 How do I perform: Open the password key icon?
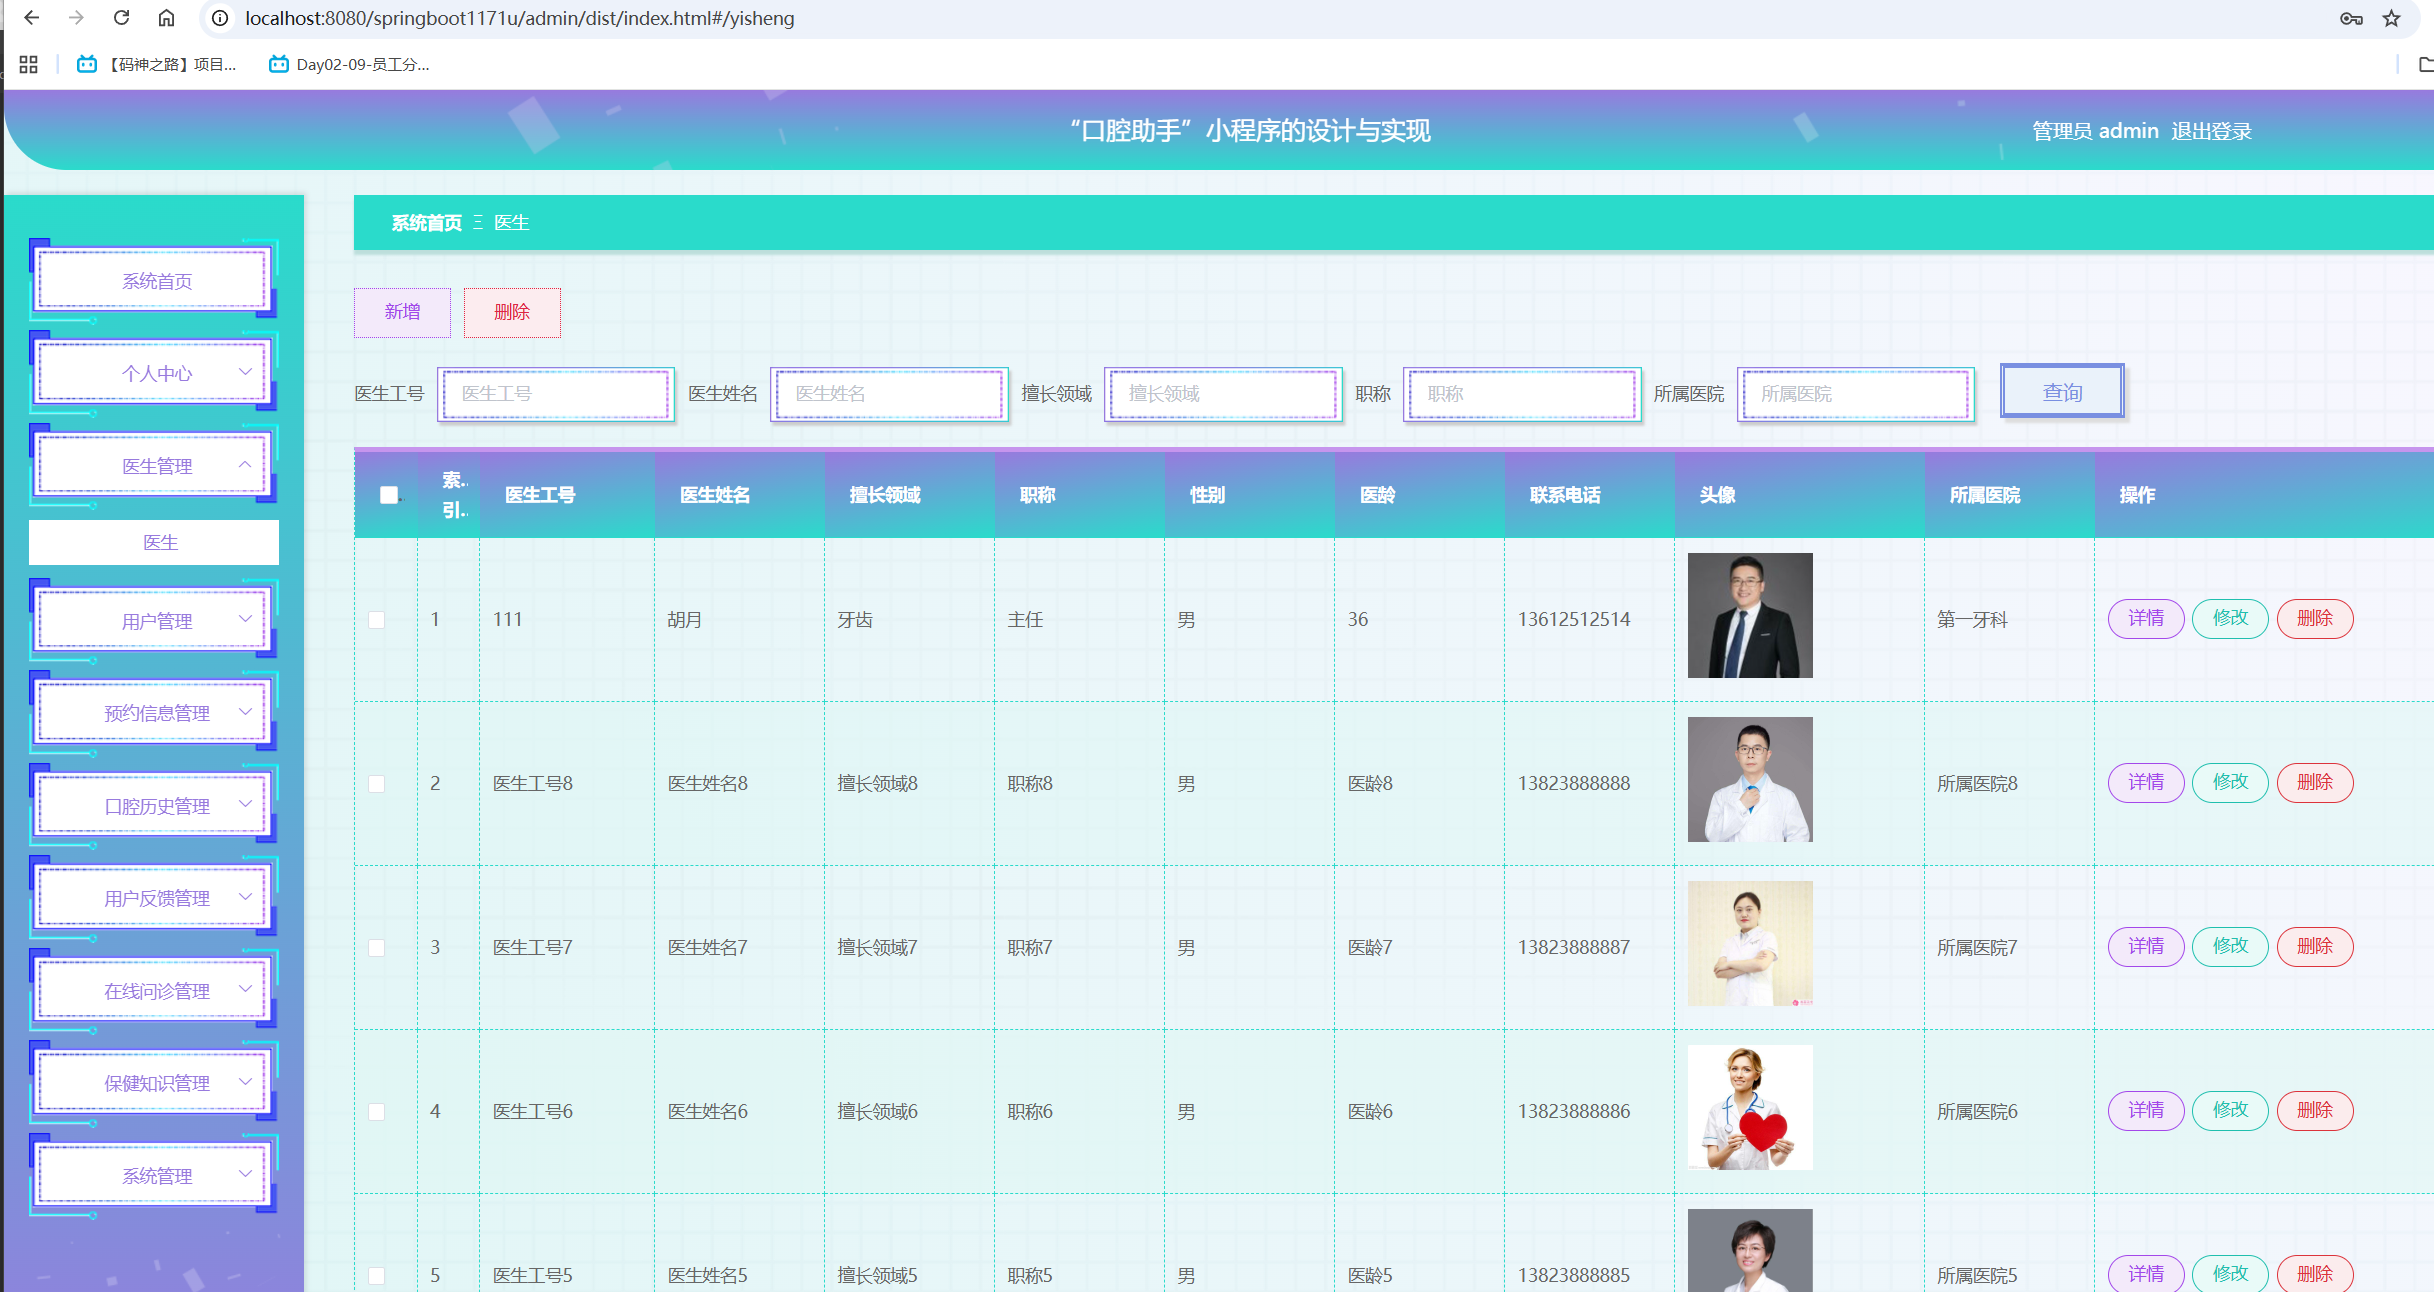(x=2351, y=18)
